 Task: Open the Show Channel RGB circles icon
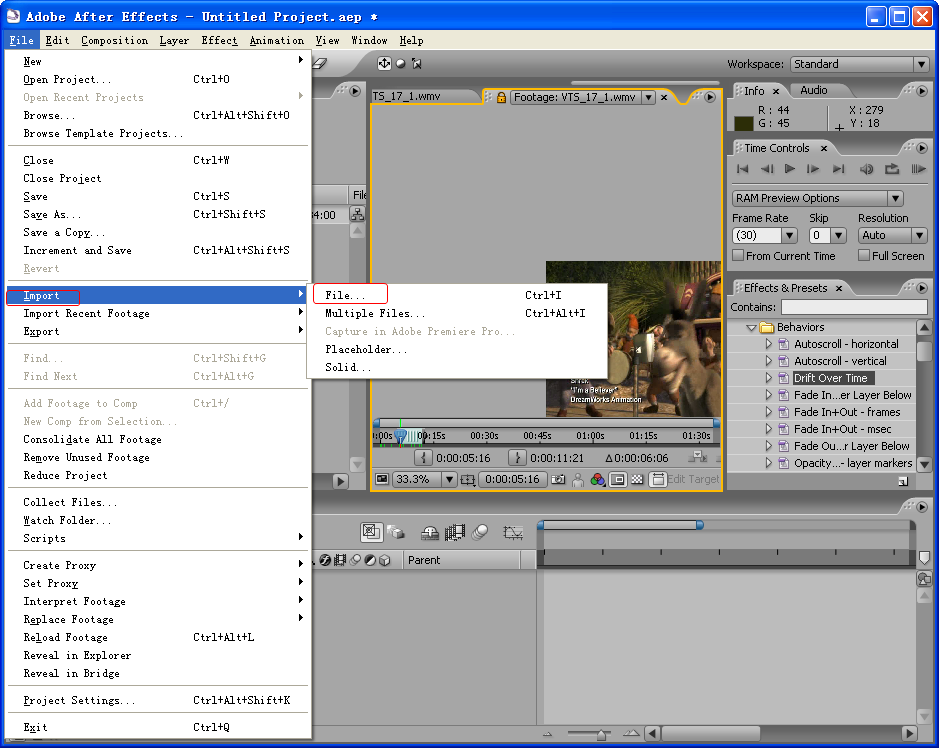click(598, 479)
